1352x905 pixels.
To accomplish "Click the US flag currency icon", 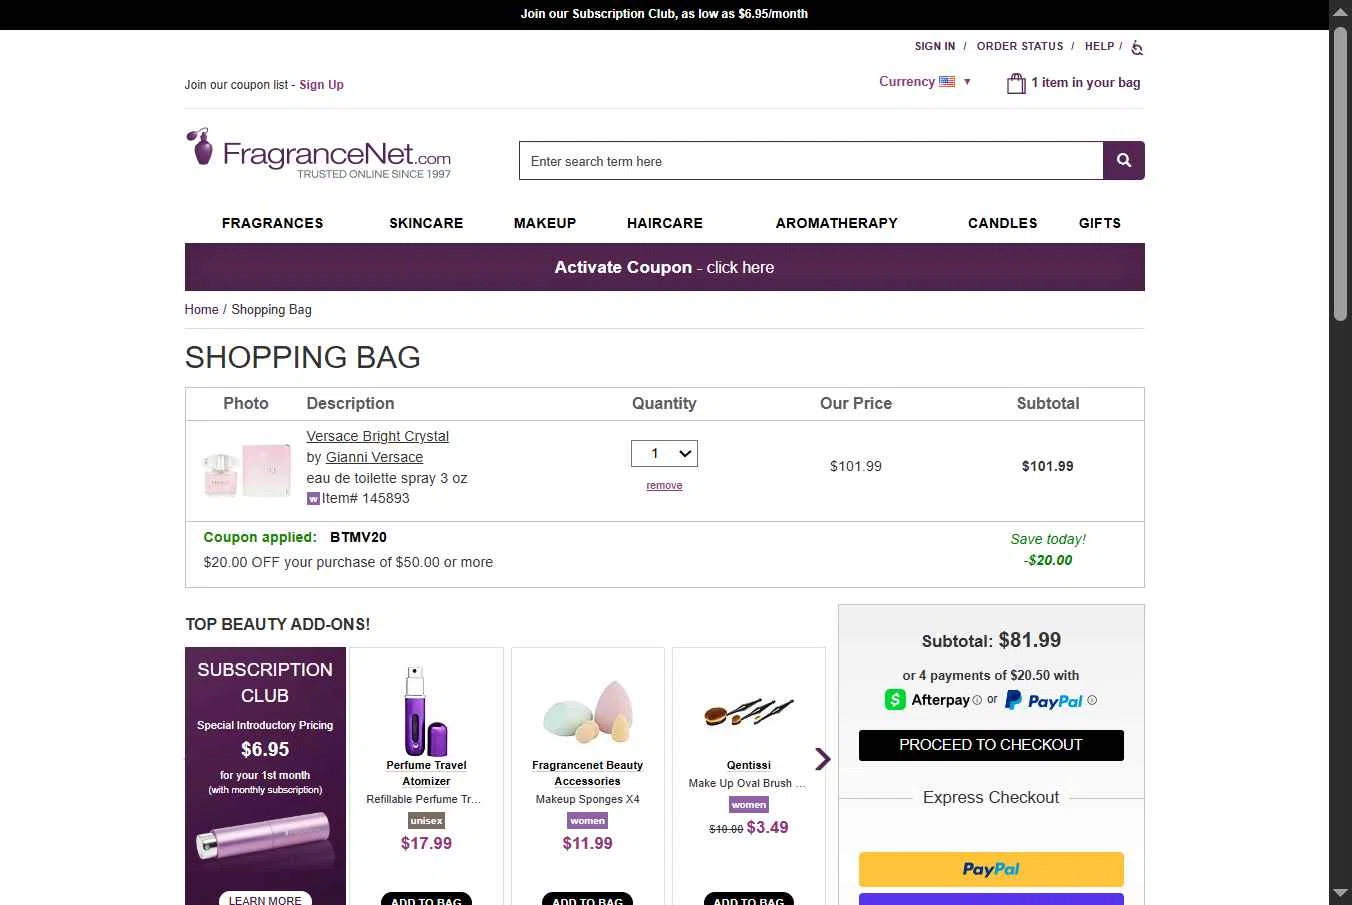I will click(947, 82).
